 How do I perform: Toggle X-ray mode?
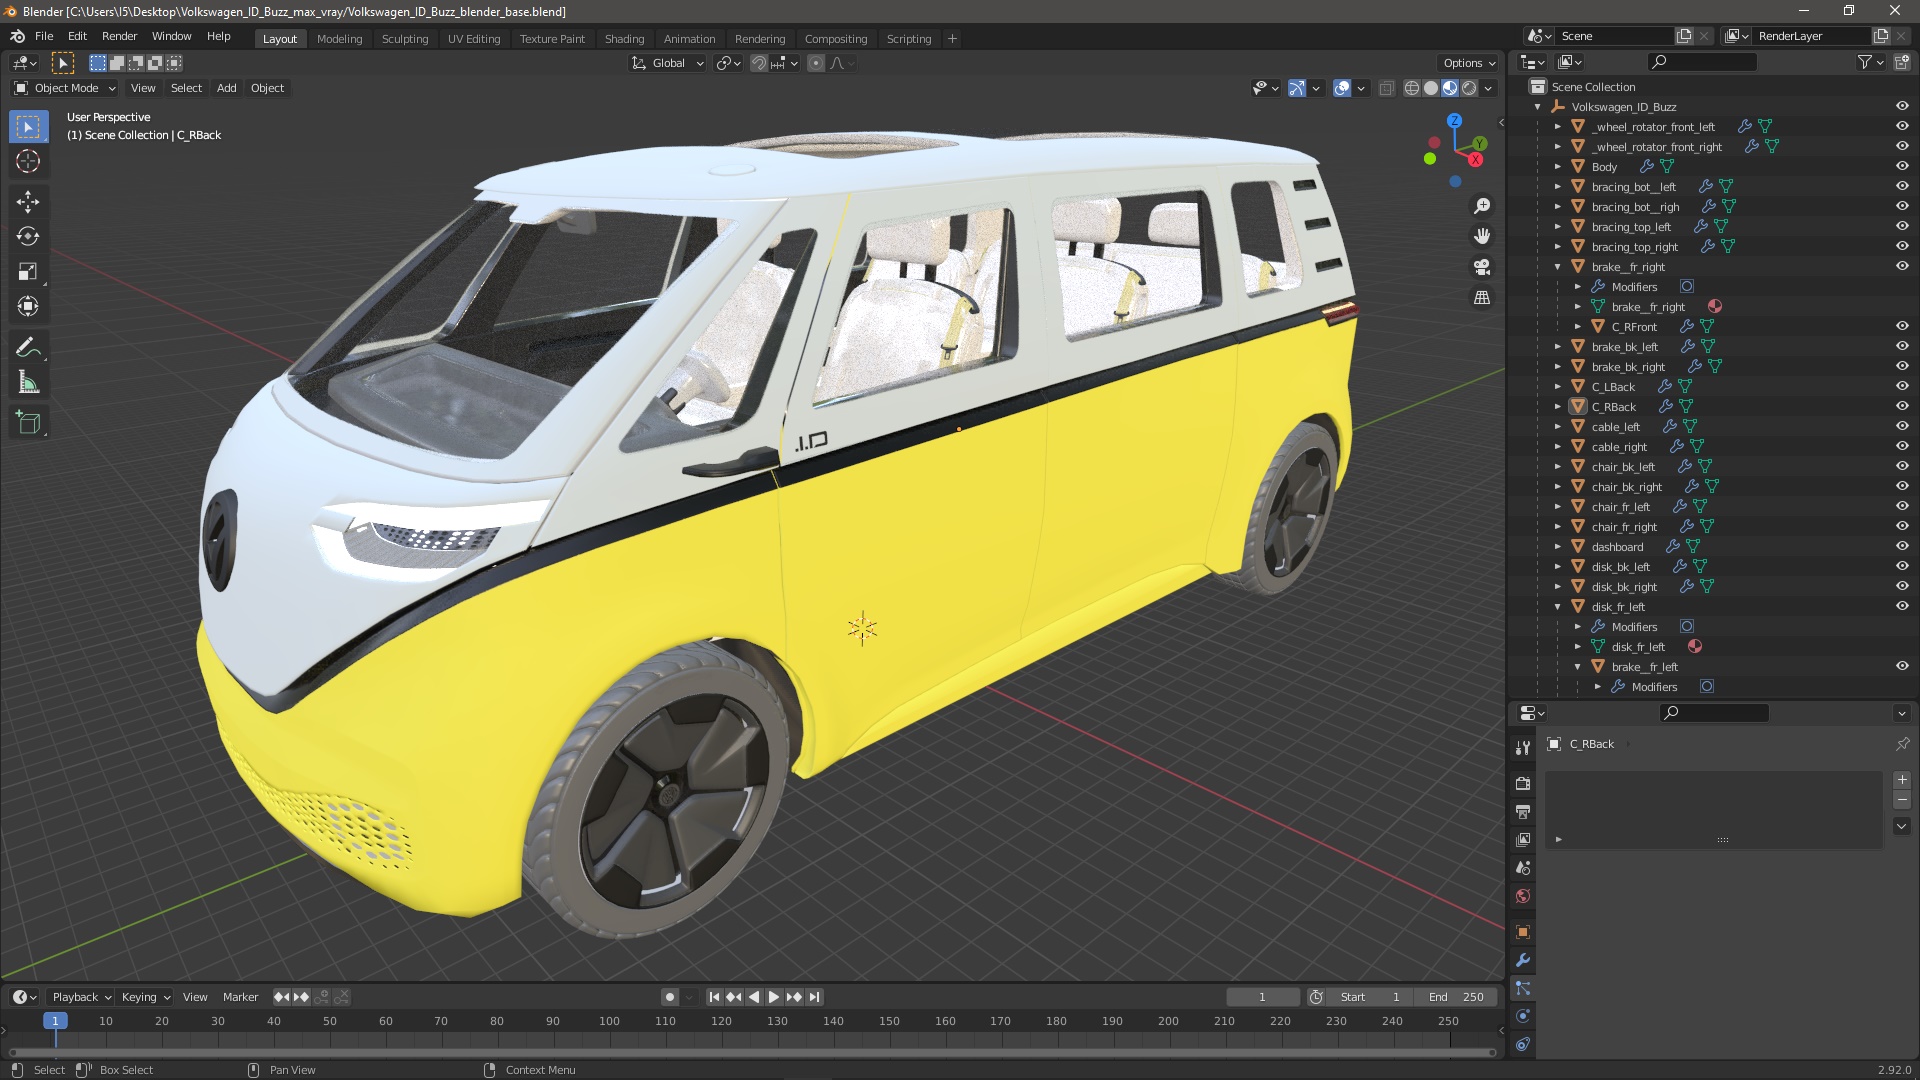[x=1386, y=88]
